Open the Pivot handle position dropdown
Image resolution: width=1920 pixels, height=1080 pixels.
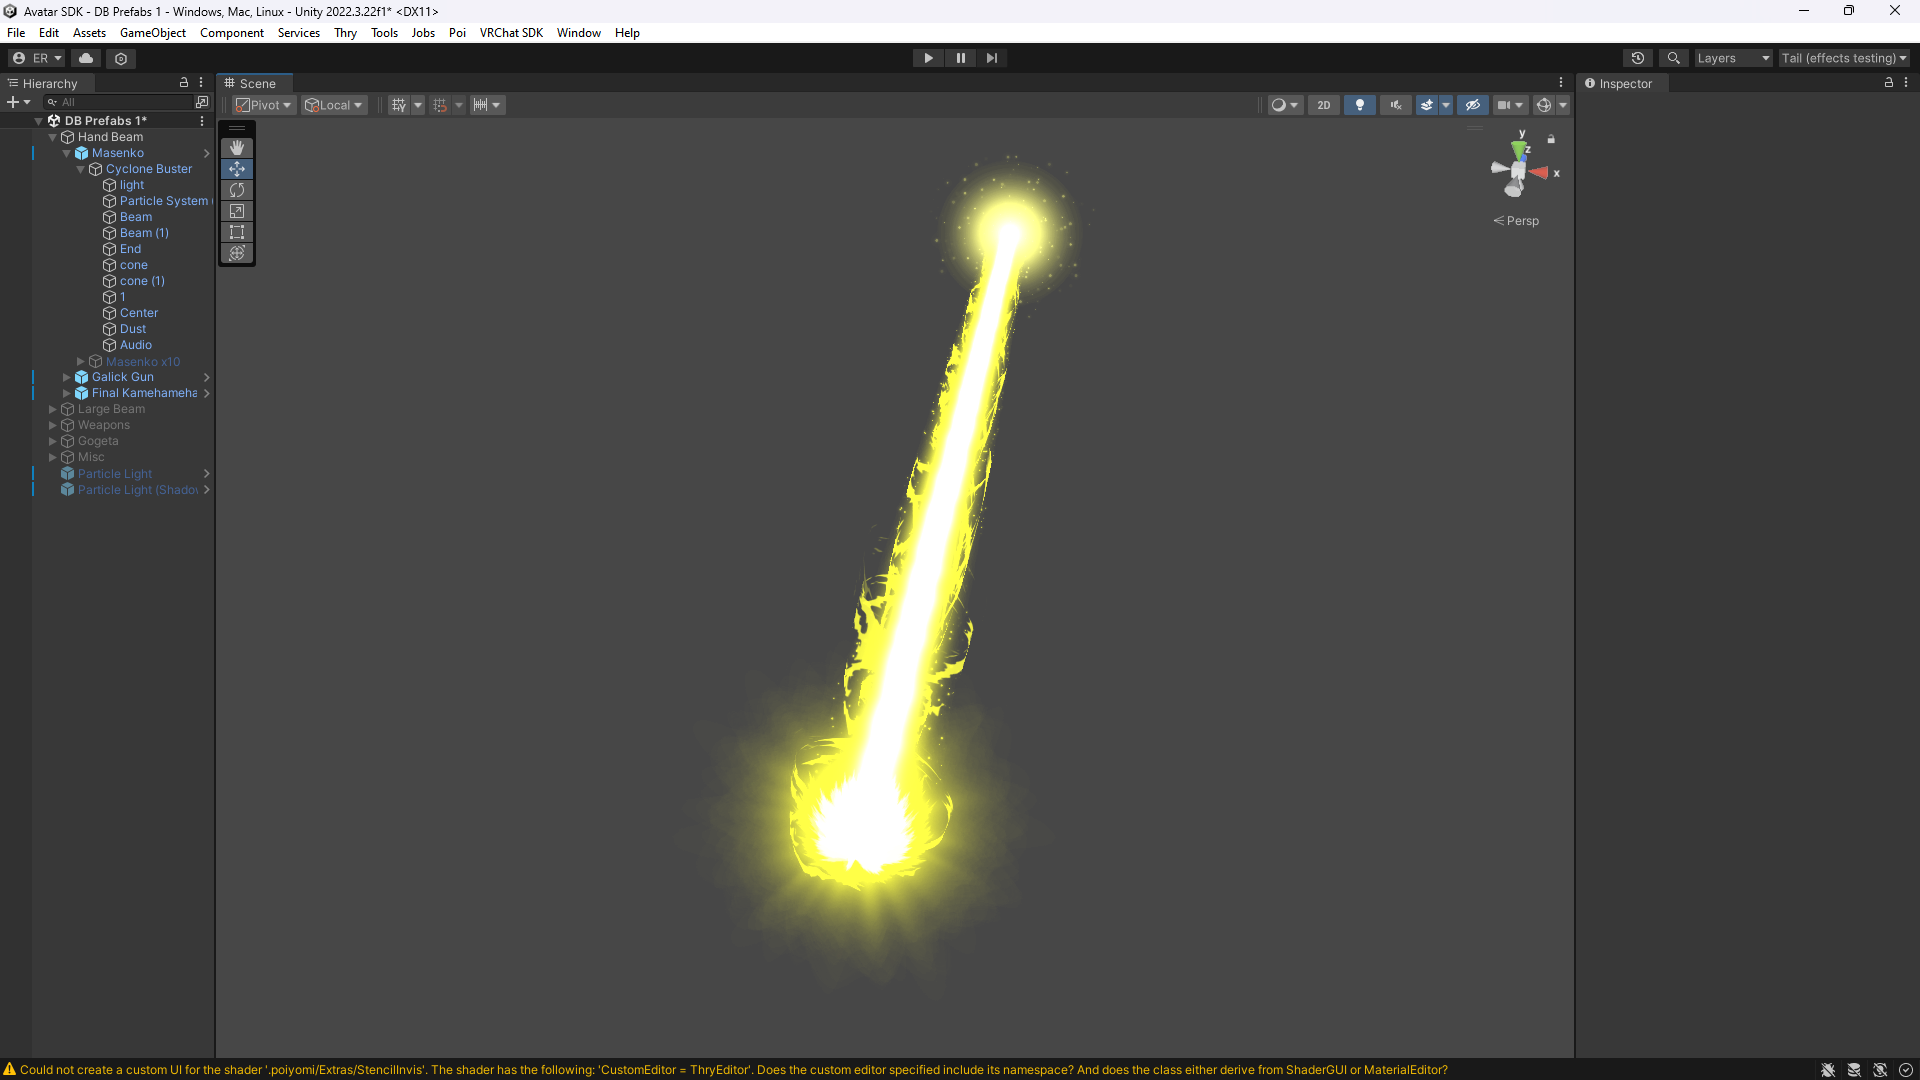[264, 105]
